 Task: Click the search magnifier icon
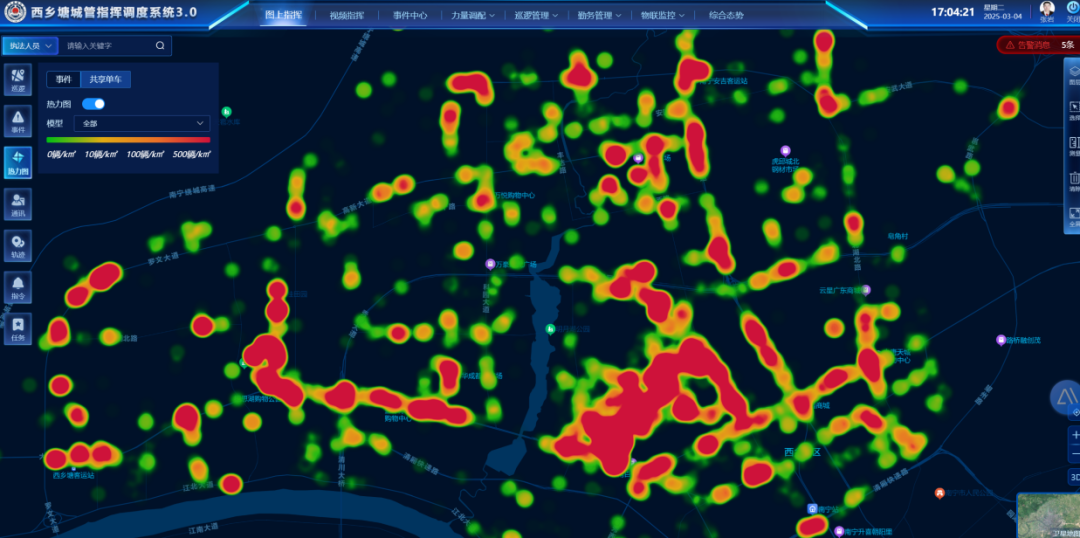(160, 45)
